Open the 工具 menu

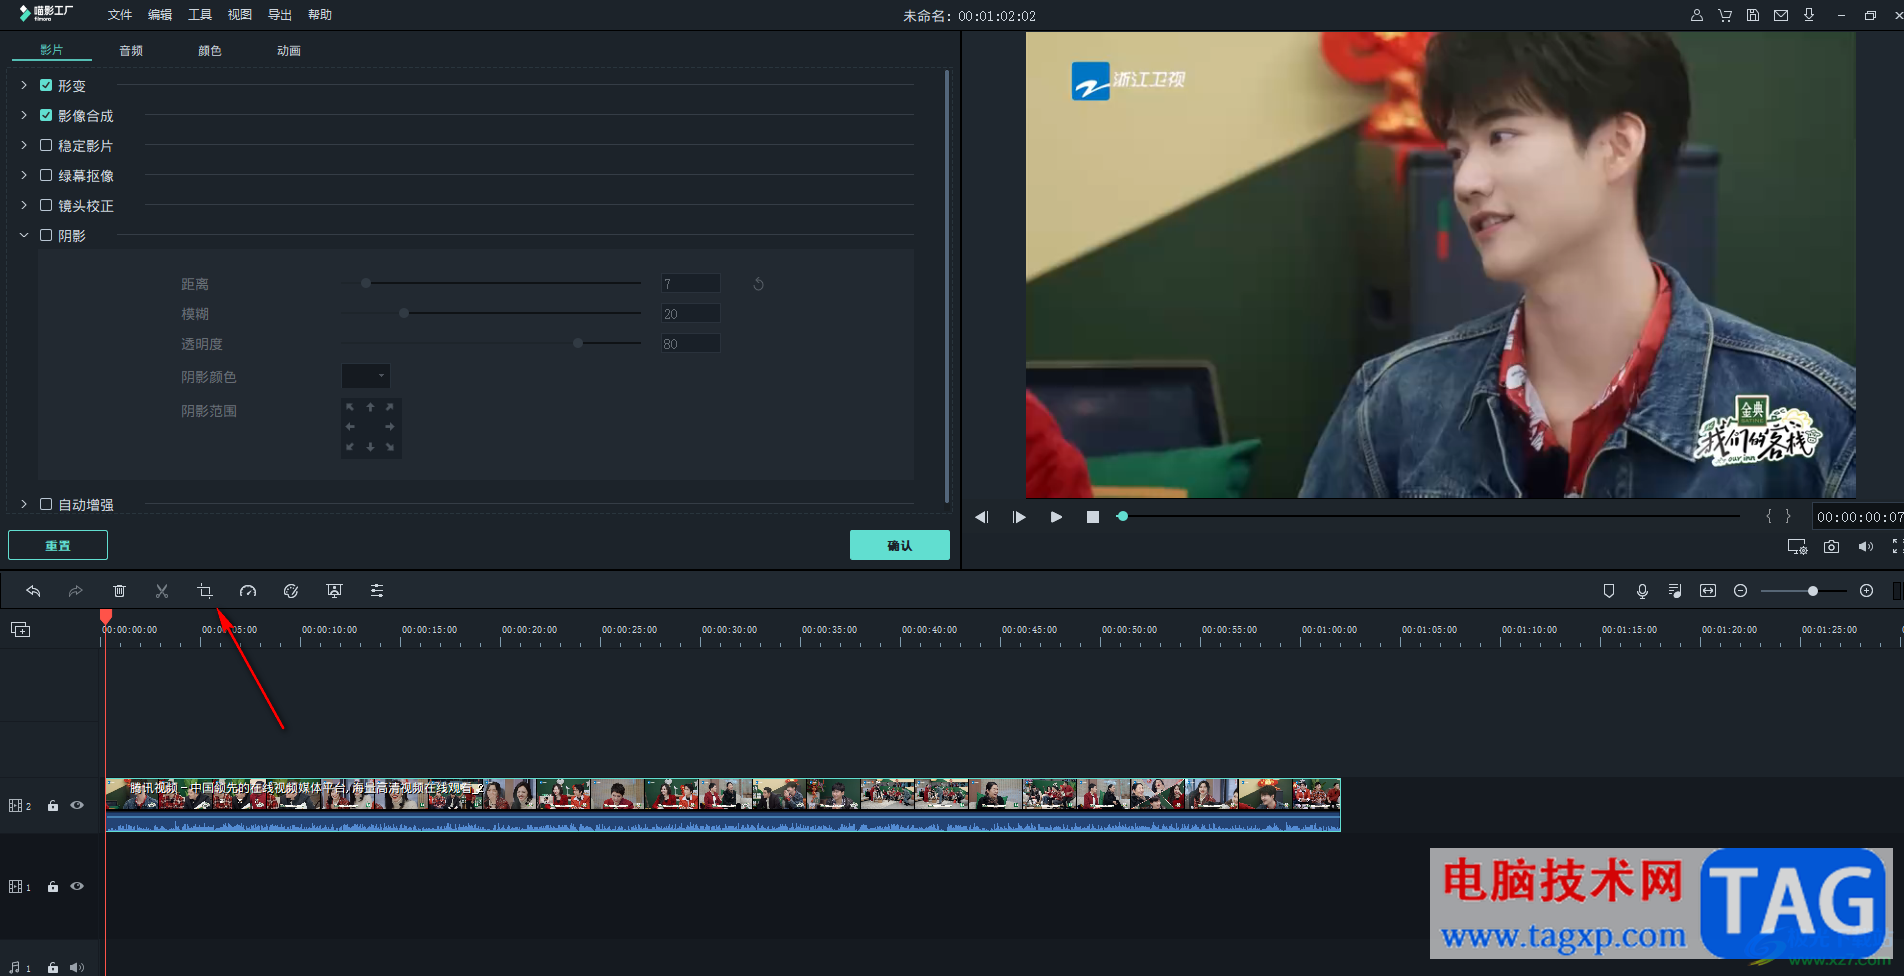tap(200, 15)
